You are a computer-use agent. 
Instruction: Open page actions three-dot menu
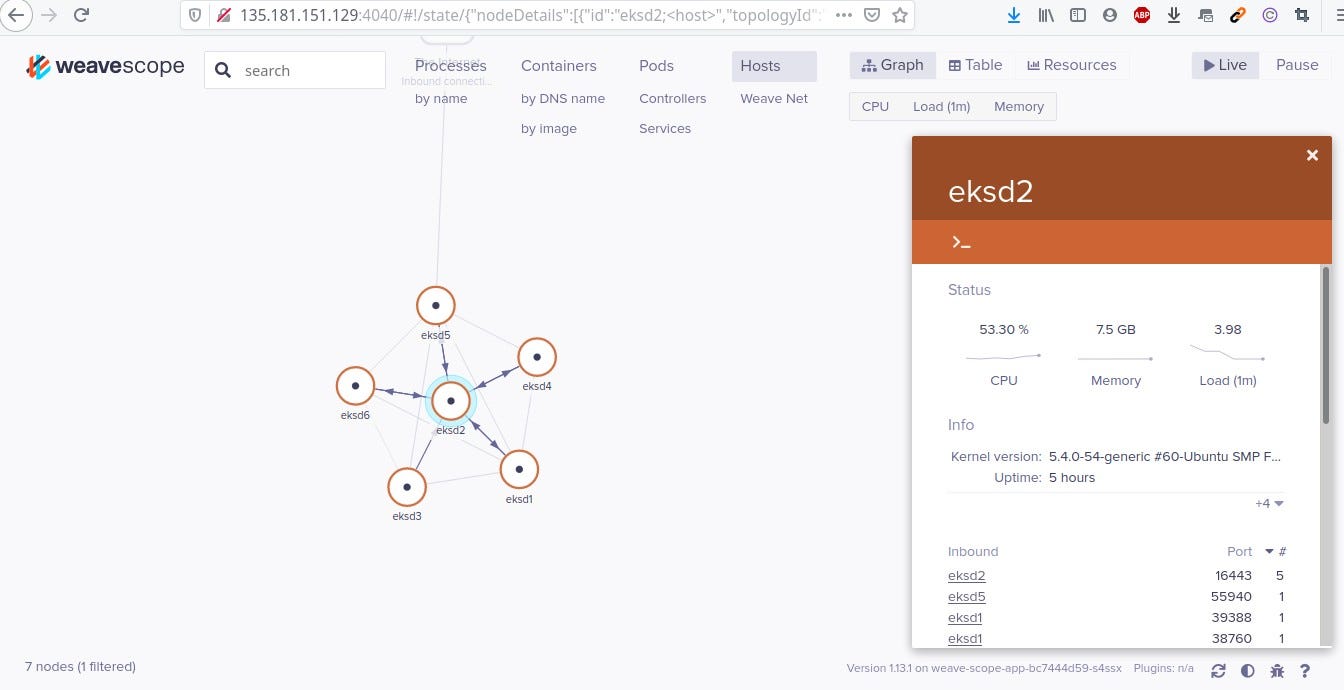[844, 15]
